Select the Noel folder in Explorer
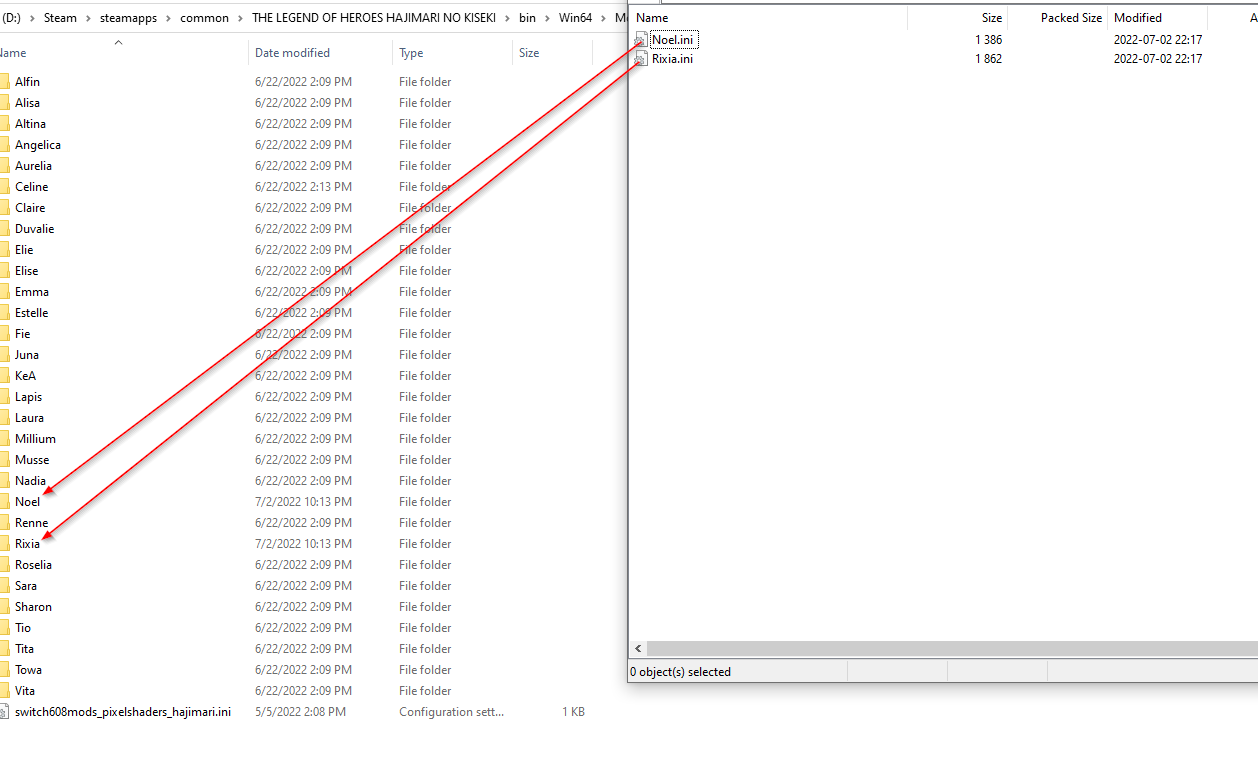 28,502
